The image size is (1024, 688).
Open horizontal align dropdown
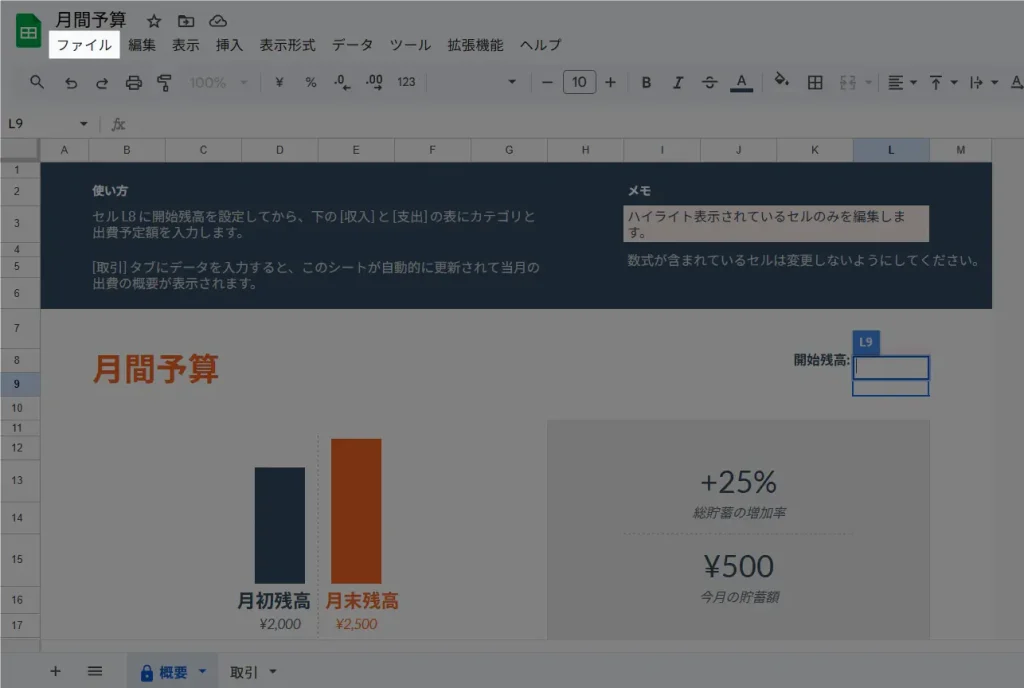point(903,82)
